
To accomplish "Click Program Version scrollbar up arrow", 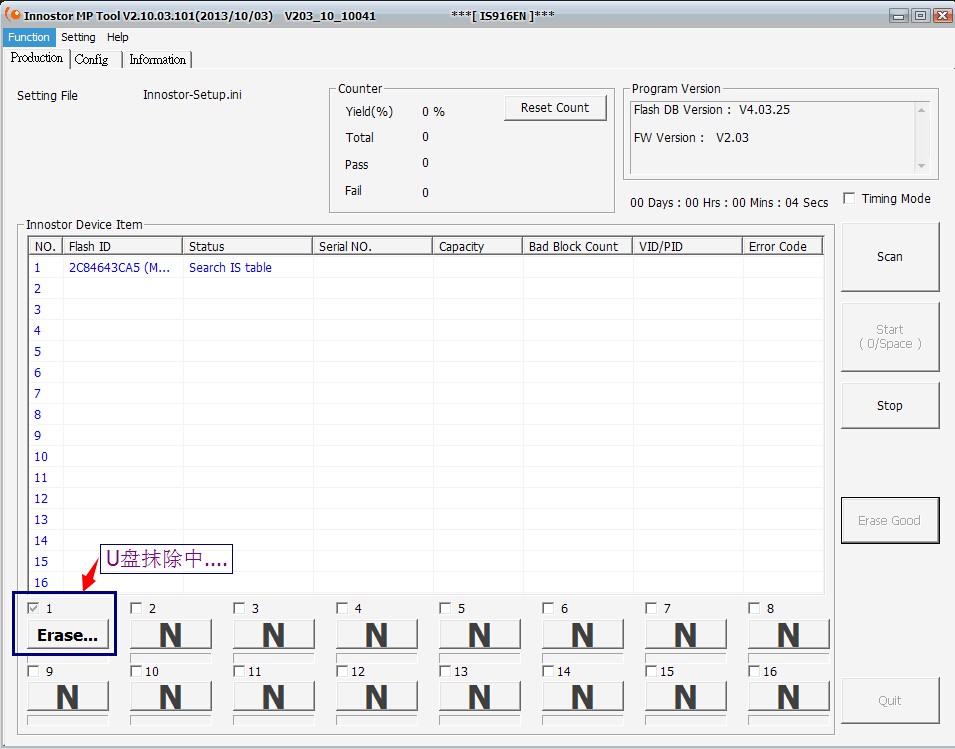I will (922, 110).
